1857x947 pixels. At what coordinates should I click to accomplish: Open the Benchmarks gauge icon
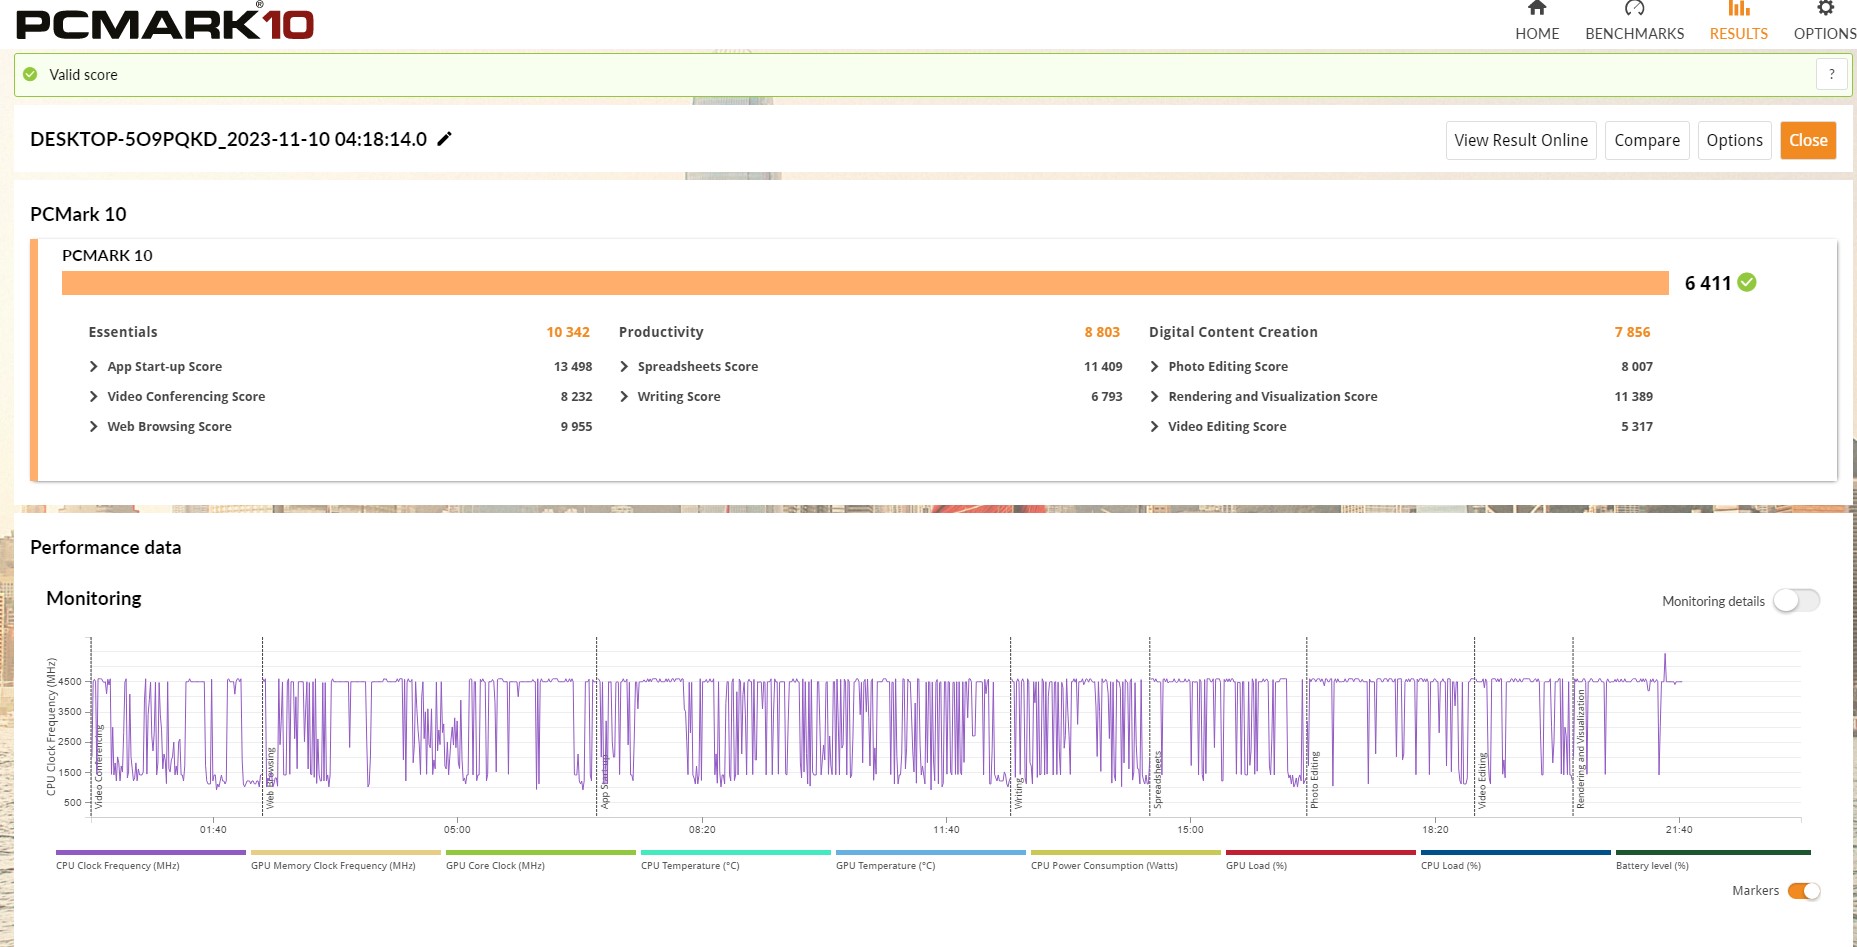pyautogui.click(x=1634, y=9)
